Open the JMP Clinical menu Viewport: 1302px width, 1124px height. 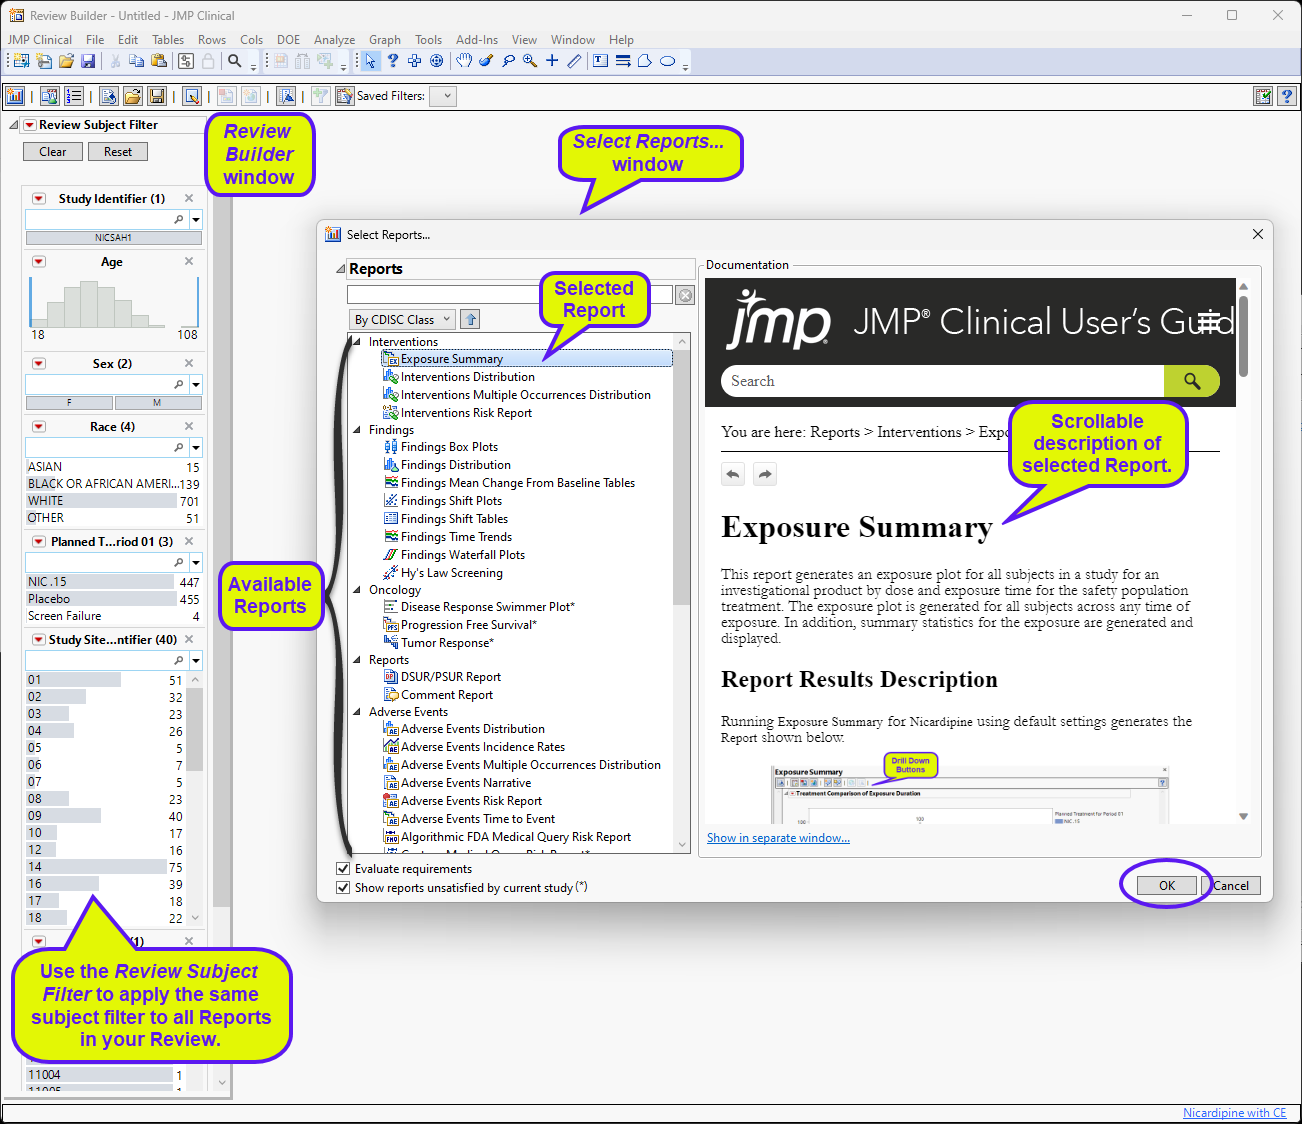tap(40, 40)
